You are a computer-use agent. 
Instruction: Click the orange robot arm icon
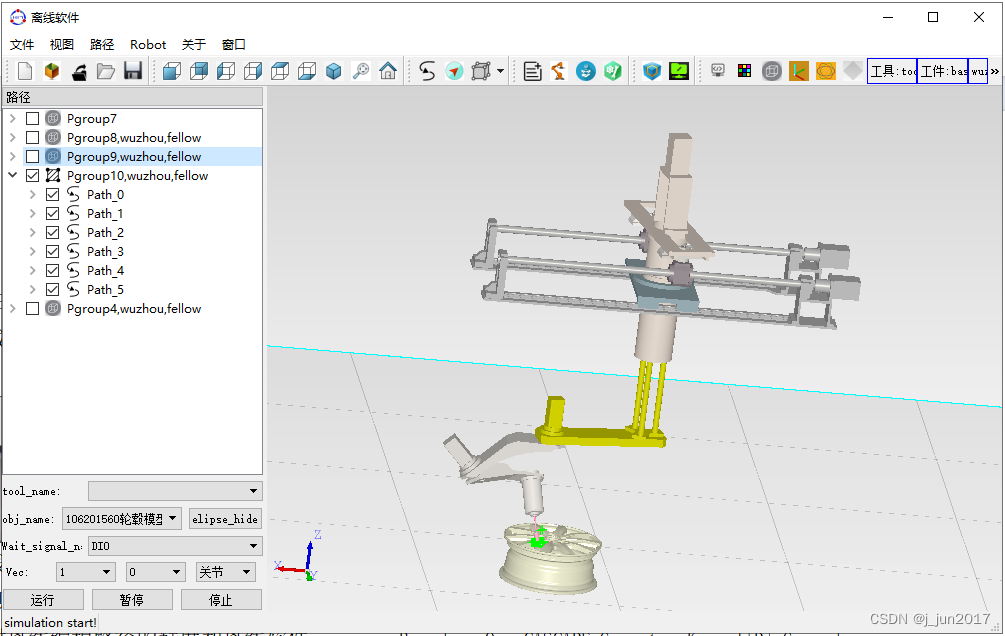click(x=558, y=71)
